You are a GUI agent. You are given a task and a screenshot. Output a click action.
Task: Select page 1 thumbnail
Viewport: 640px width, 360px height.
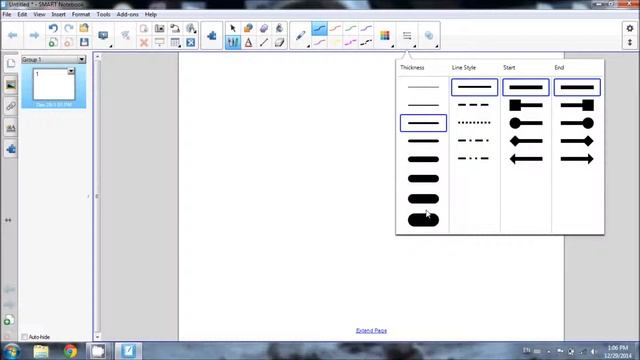tap(54, 84)
